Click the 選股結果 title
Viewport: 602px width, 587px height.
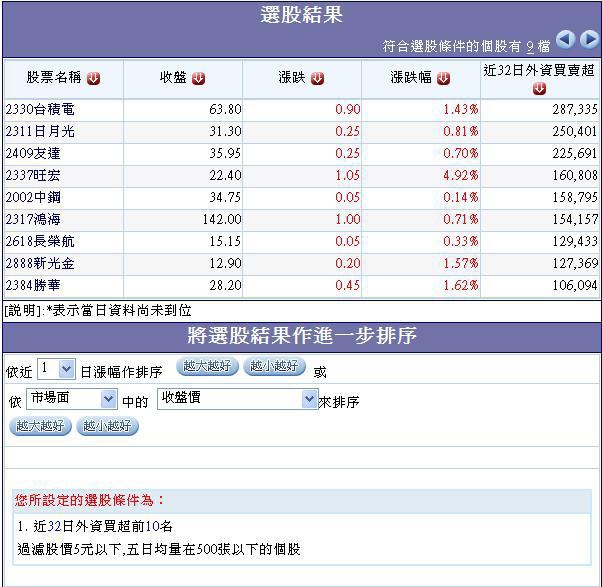(x=301, y=15)
